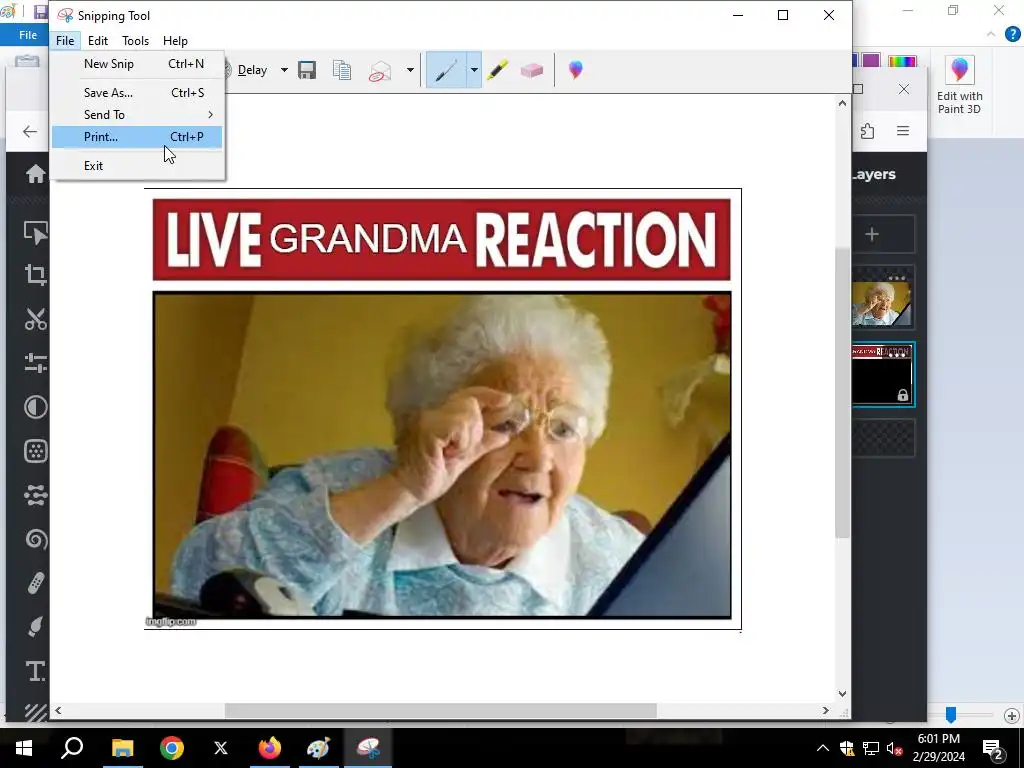
Task: Select the bandage heal tool
Action: [x=36, y=583]
